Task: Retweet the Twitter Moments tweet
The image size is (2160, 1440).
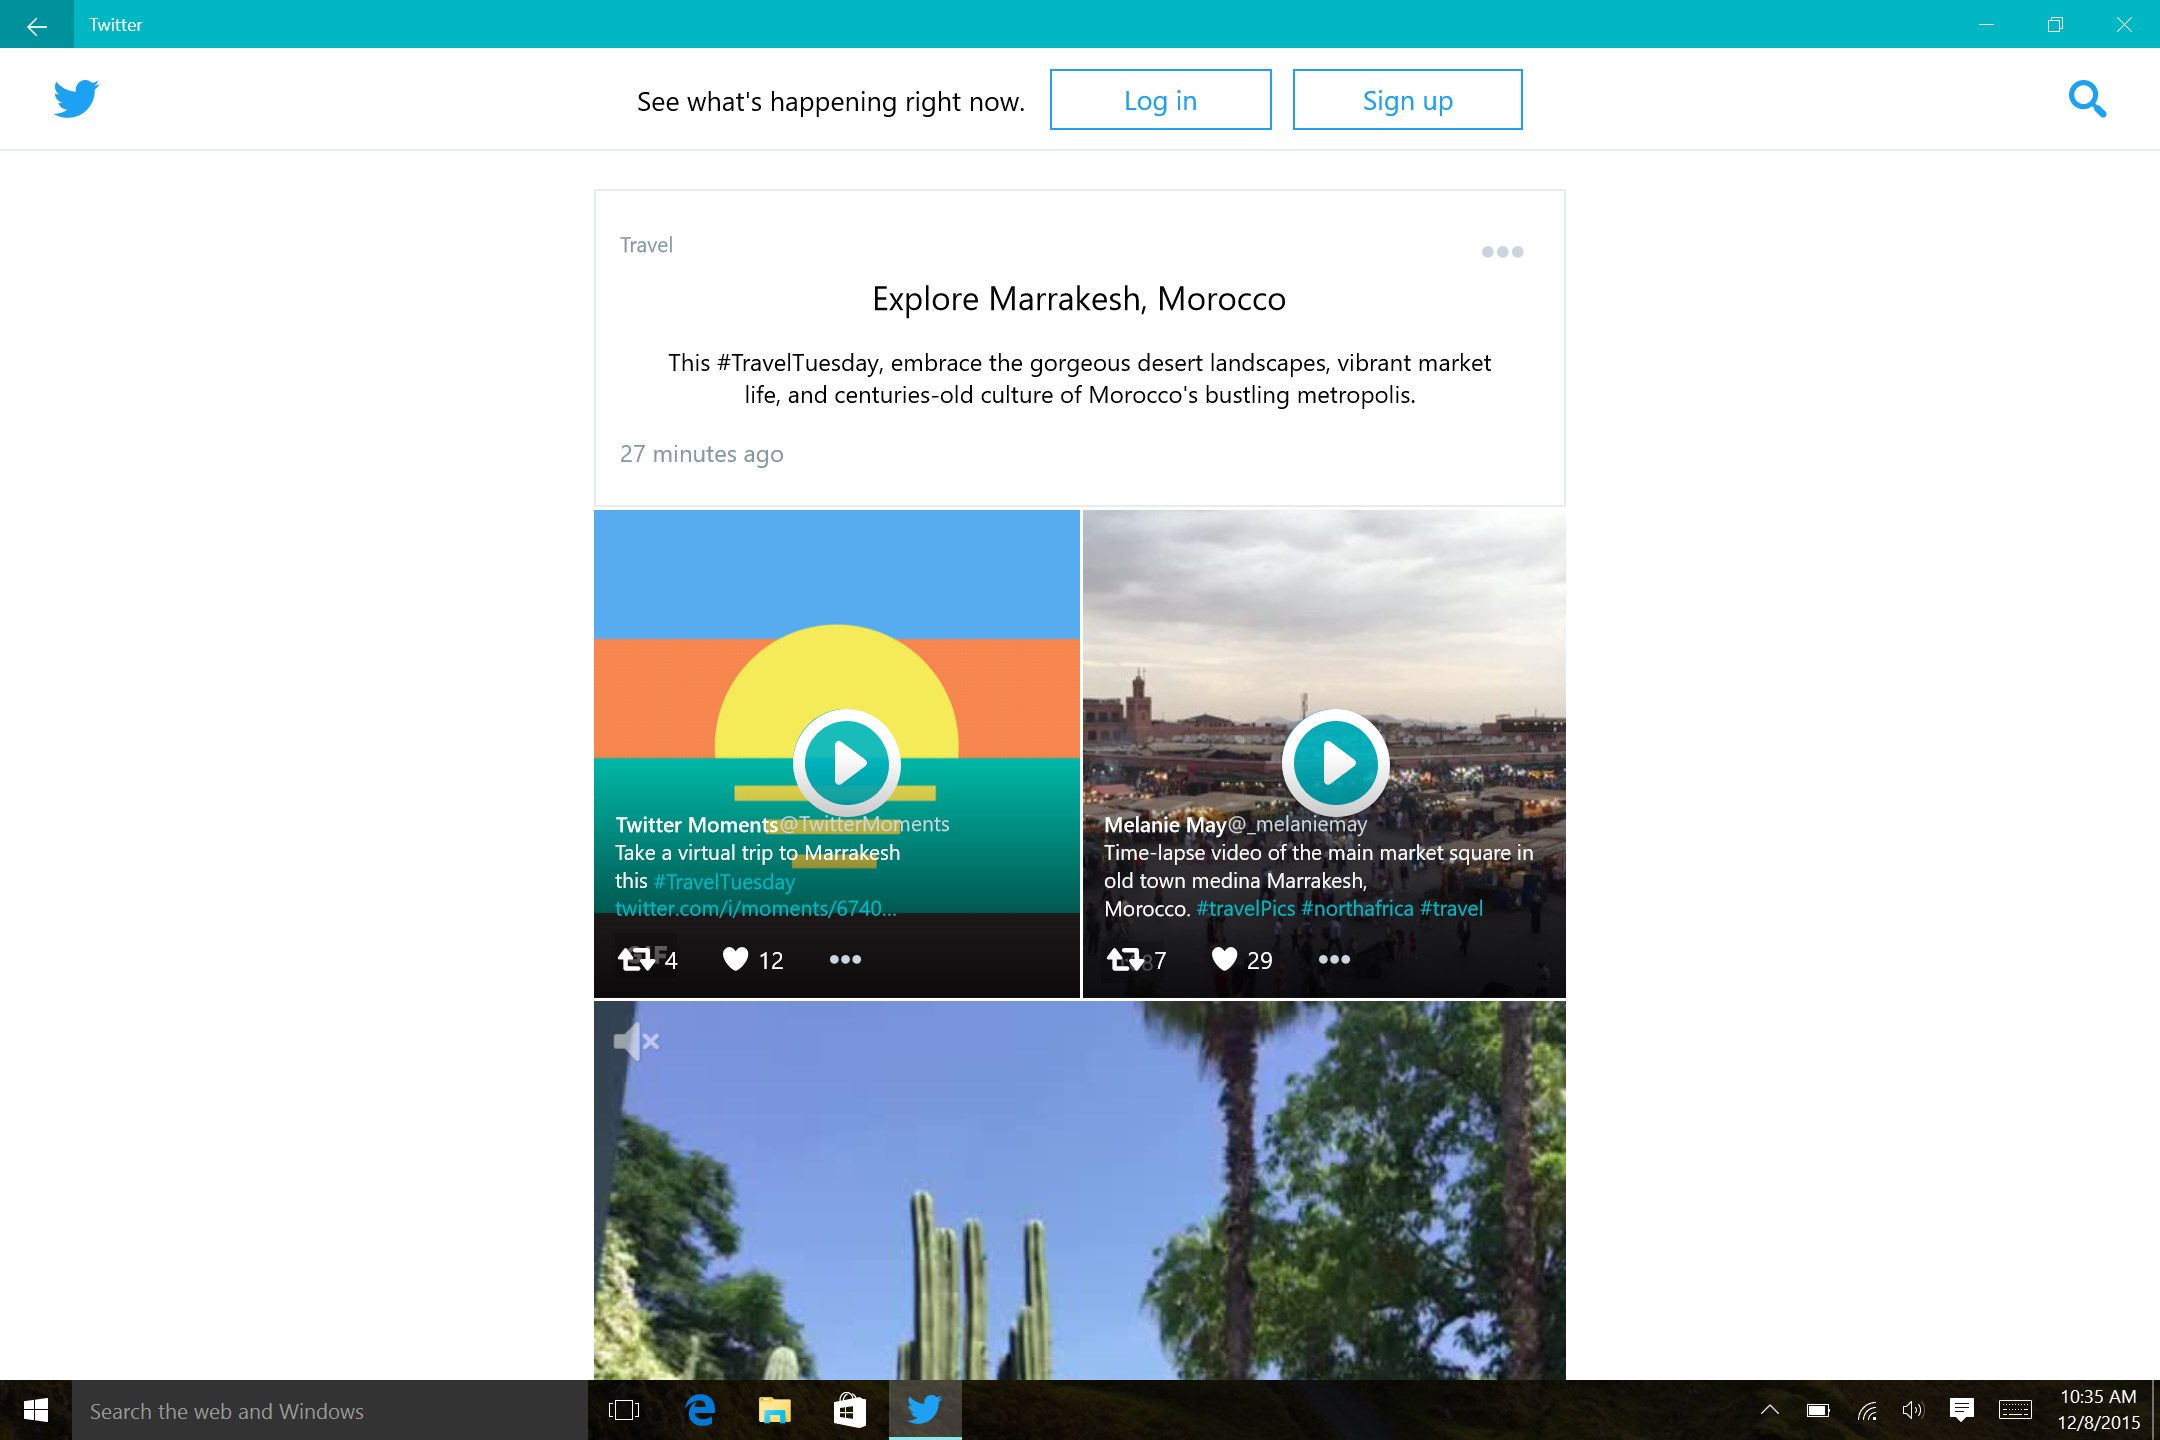Action: 636,959
